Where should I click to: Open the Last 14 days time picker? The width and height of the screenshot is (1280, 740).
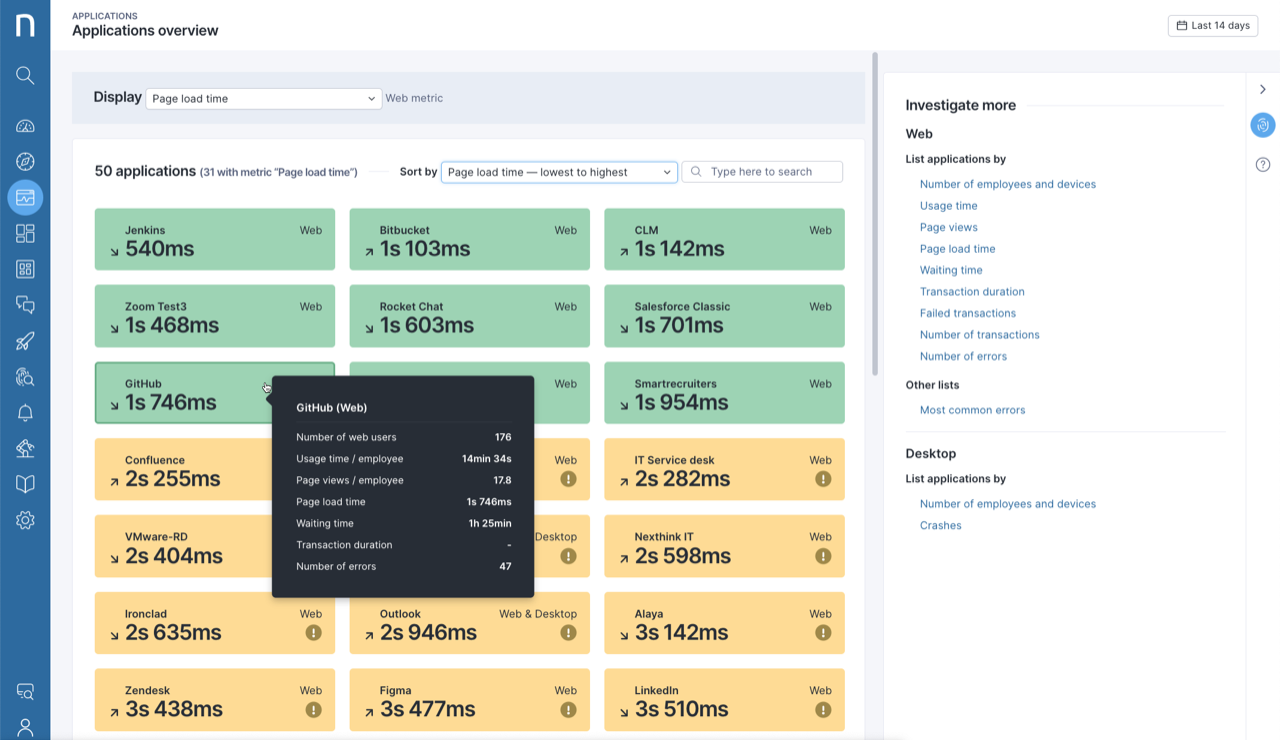(x=1212, y=25)
